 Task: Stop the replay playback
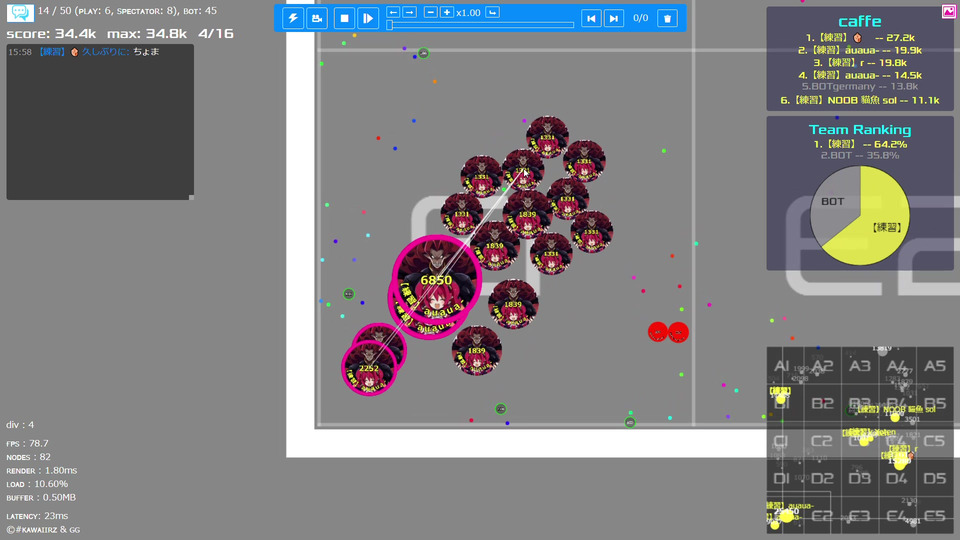(x=344, y=18)
